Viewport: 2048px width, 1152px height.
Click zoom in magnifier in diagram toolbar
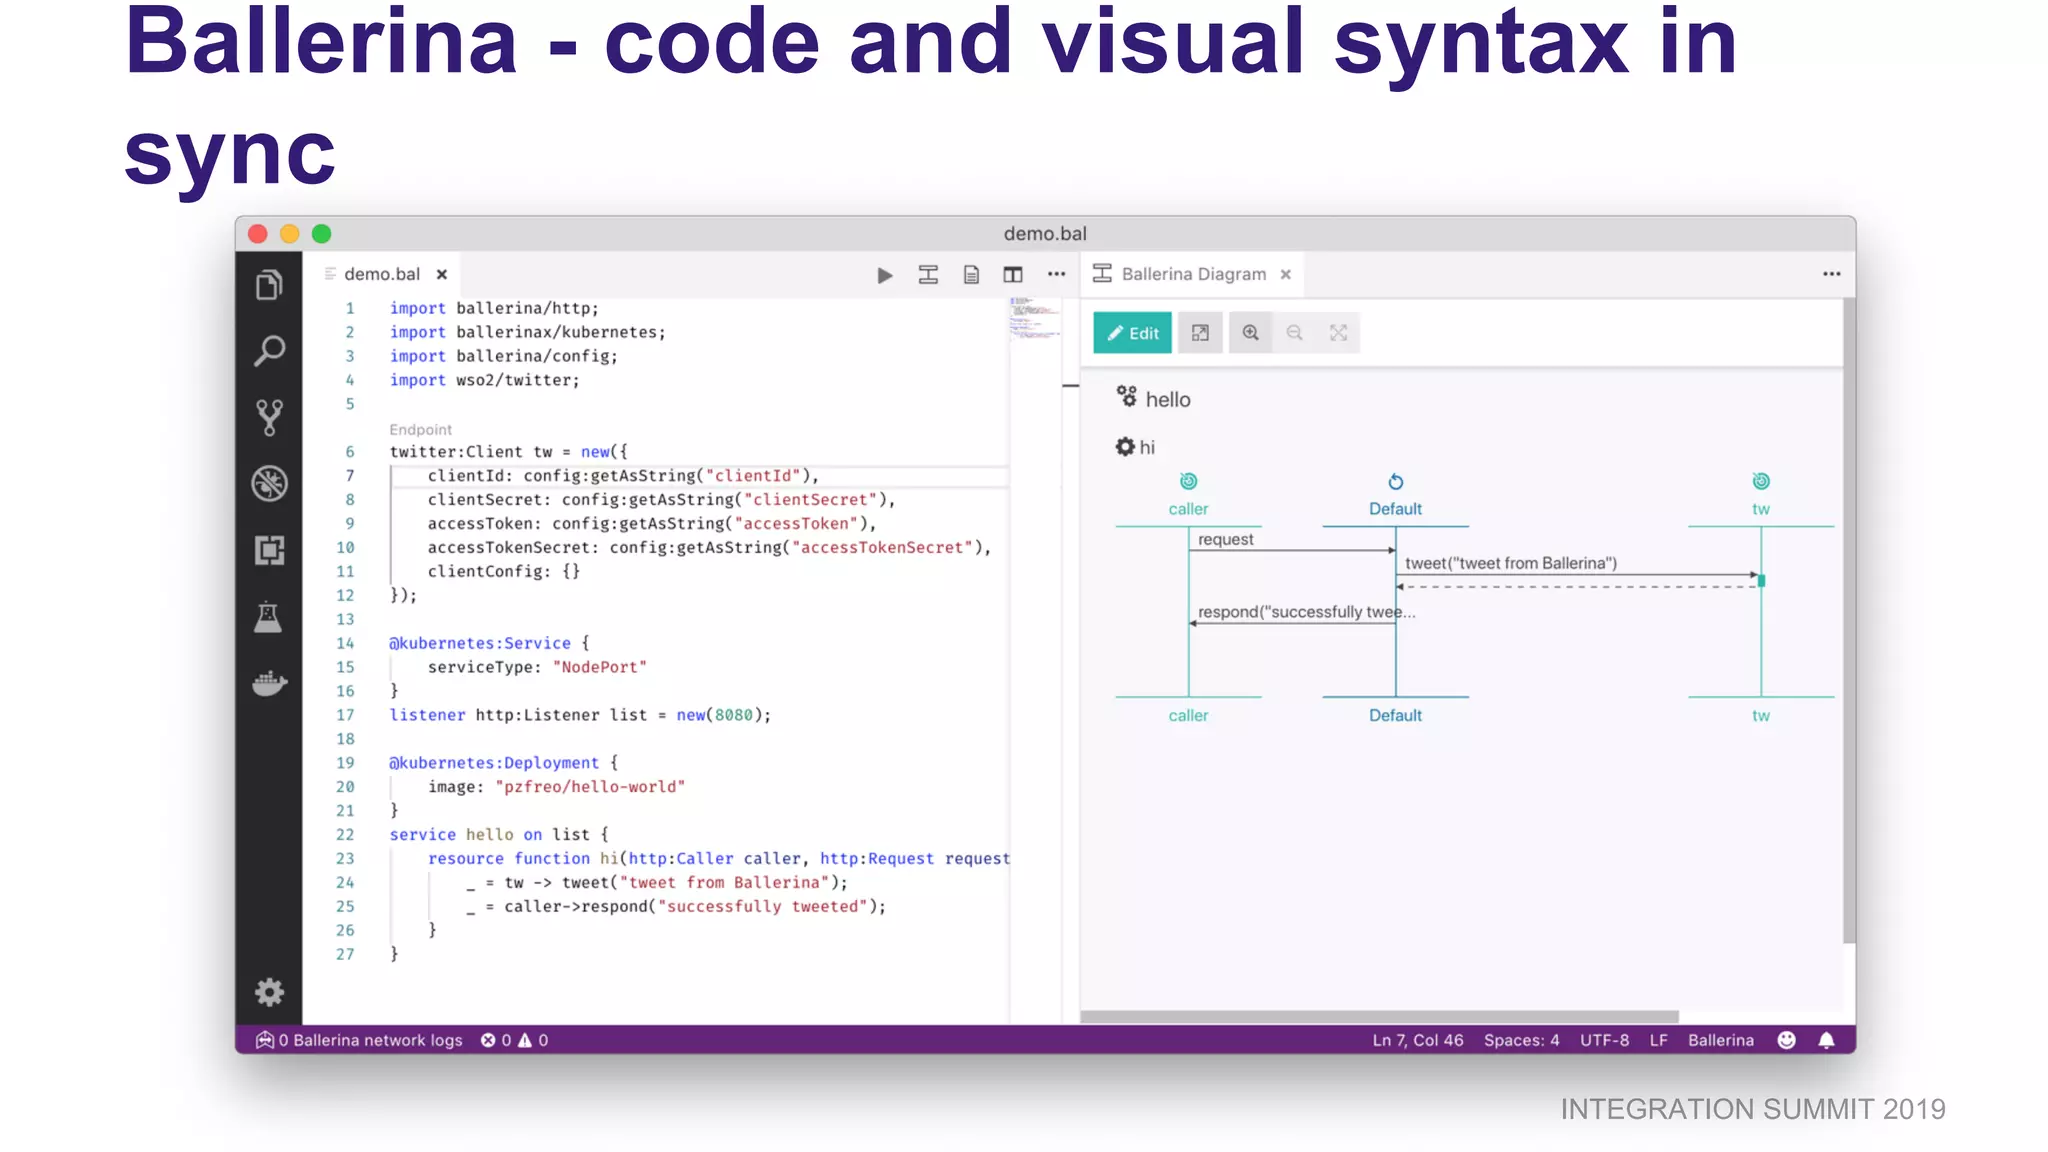coord(1250,333)
